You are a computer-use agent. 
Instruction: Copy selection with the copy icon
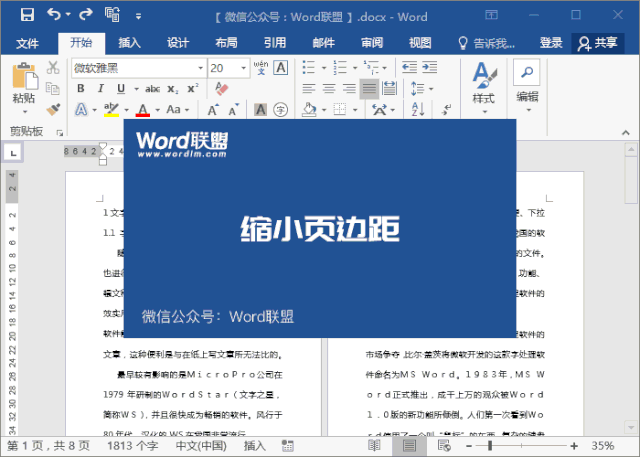(x=53, y=89)
